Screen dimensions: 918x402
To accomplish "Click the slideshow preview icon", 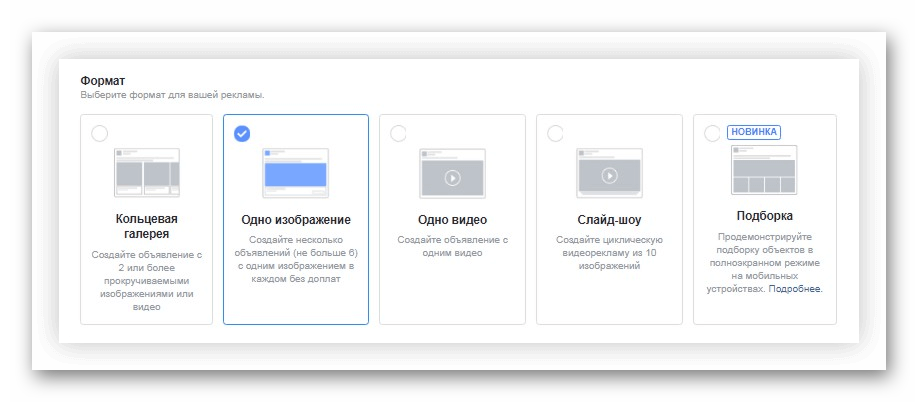I will point(609,173).
